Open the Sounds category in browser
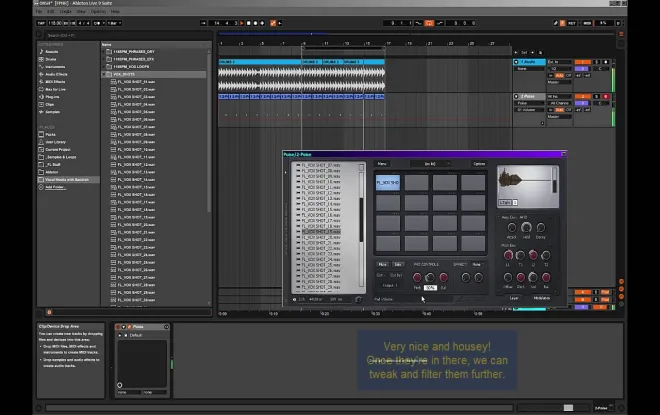The width and height of the screenshot is (660, 415). pyautogui.click(x=51, y=52)
